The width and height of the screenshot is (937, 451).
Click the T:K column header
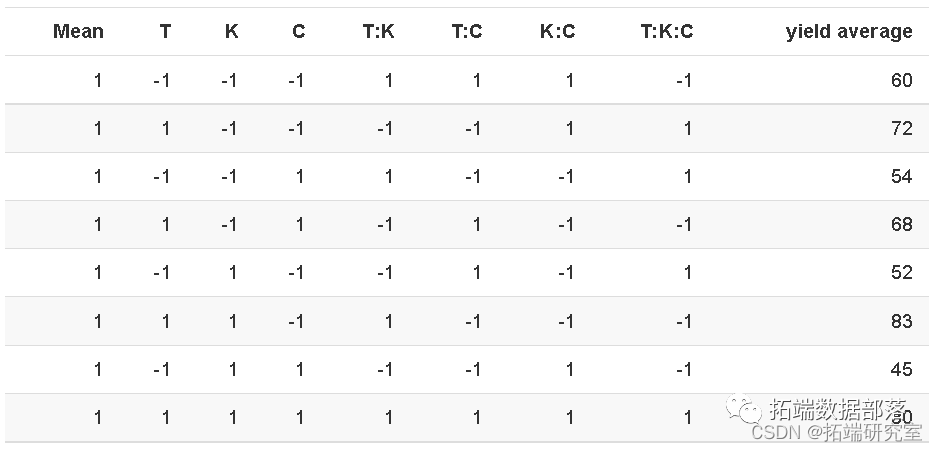378,32
